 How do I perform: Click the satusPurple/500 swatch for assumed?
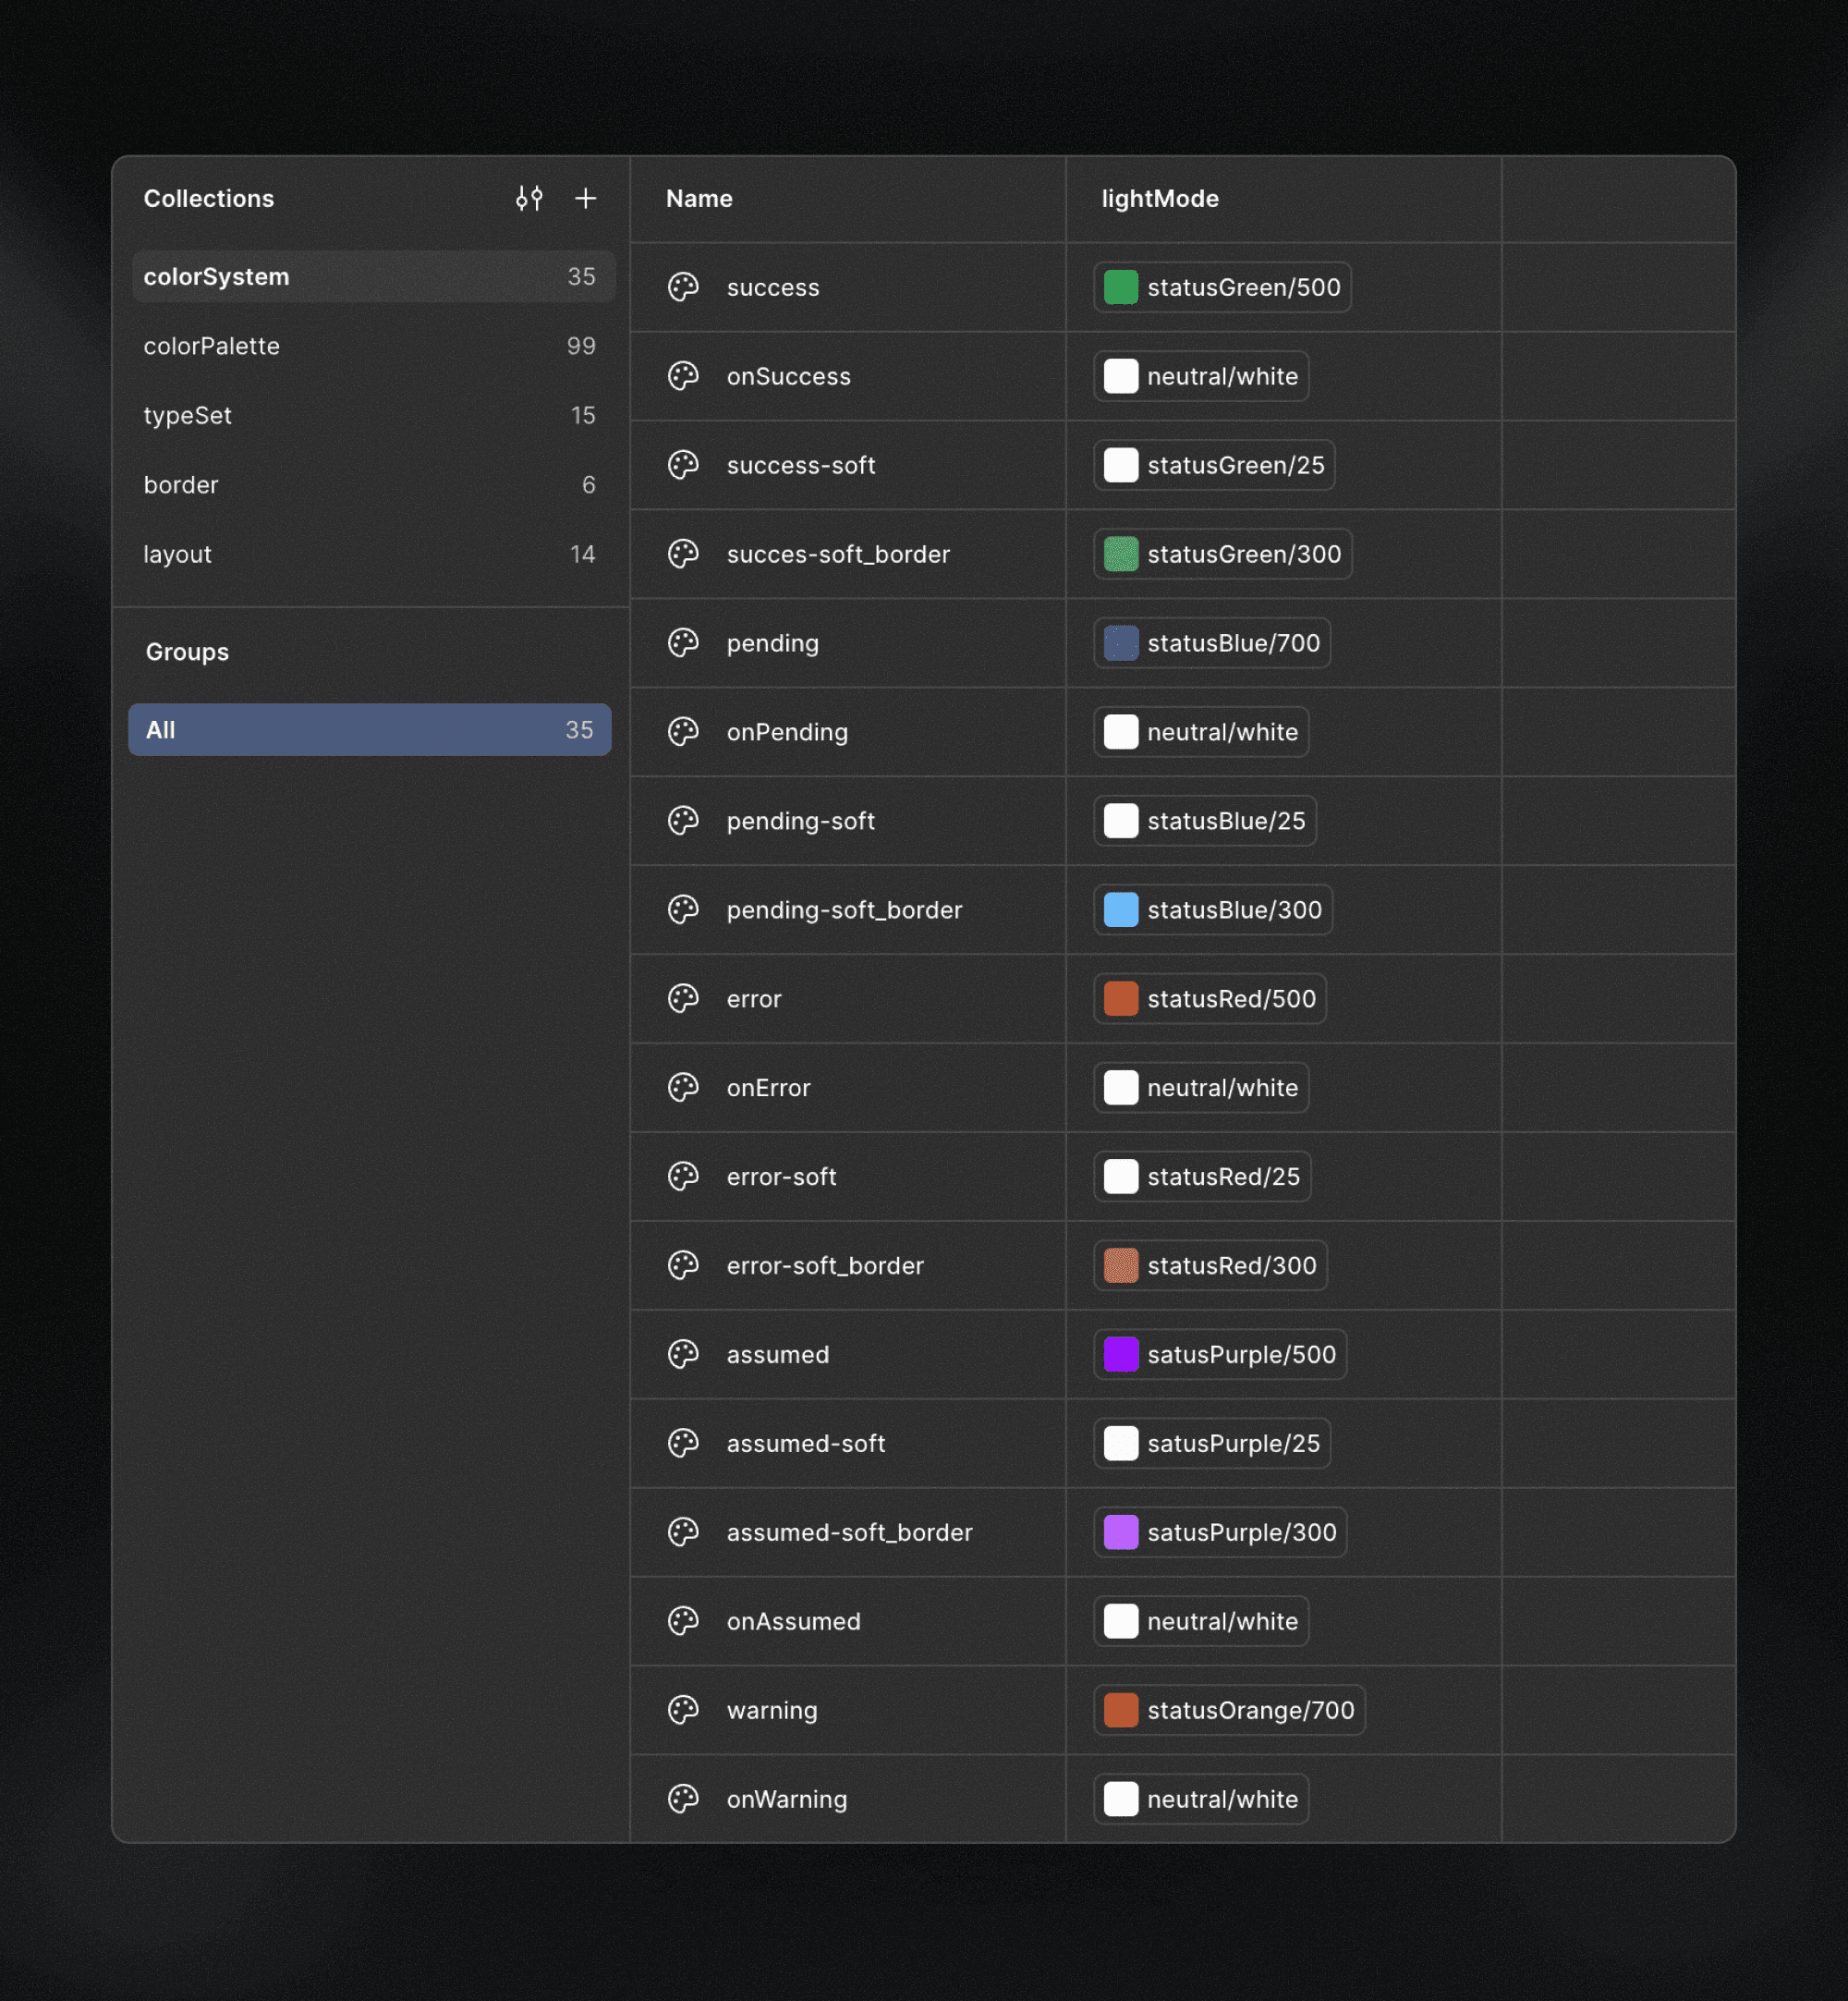1219,1354
